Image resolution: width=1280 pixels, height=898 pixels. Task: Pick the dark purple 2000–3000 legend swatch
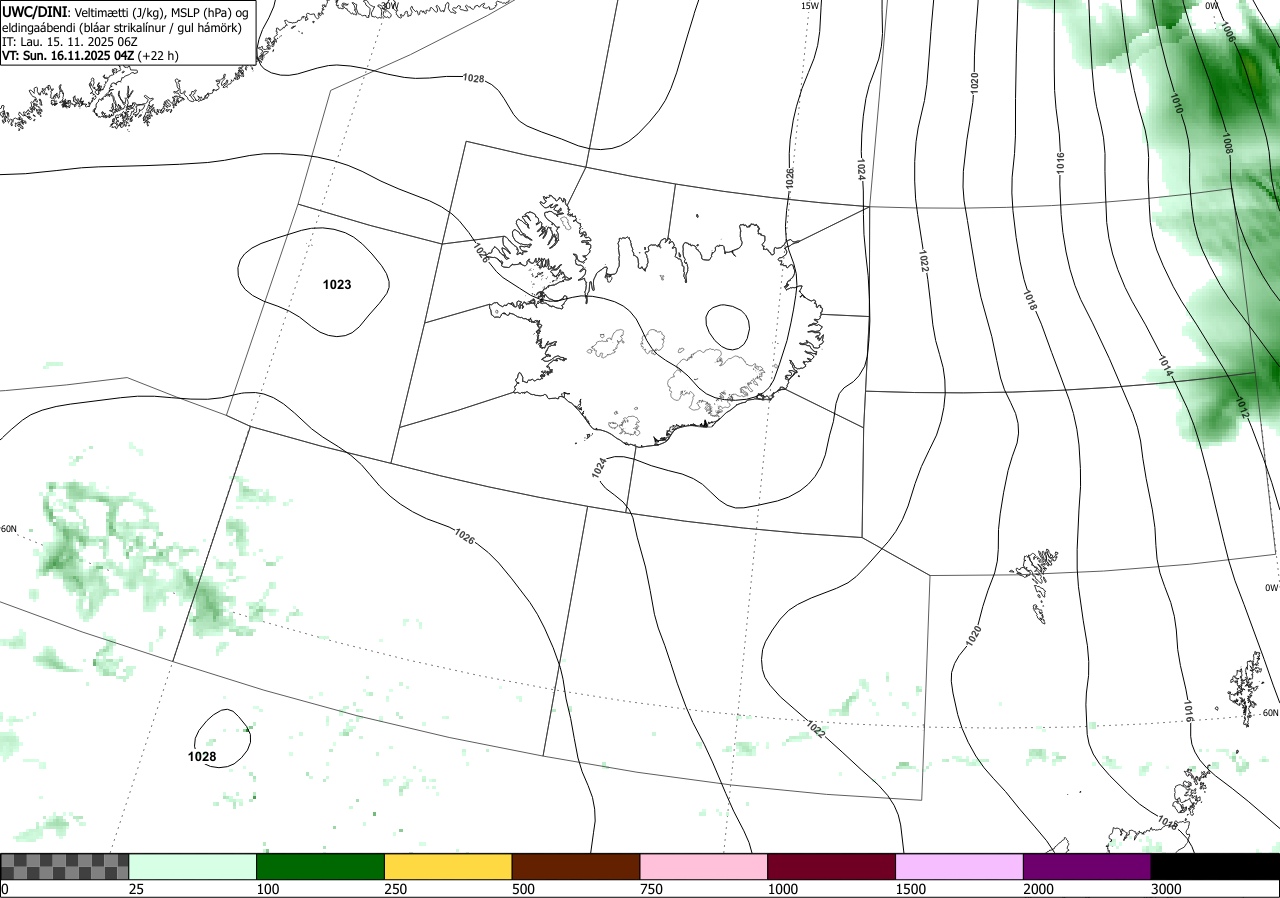(1087, 866)
